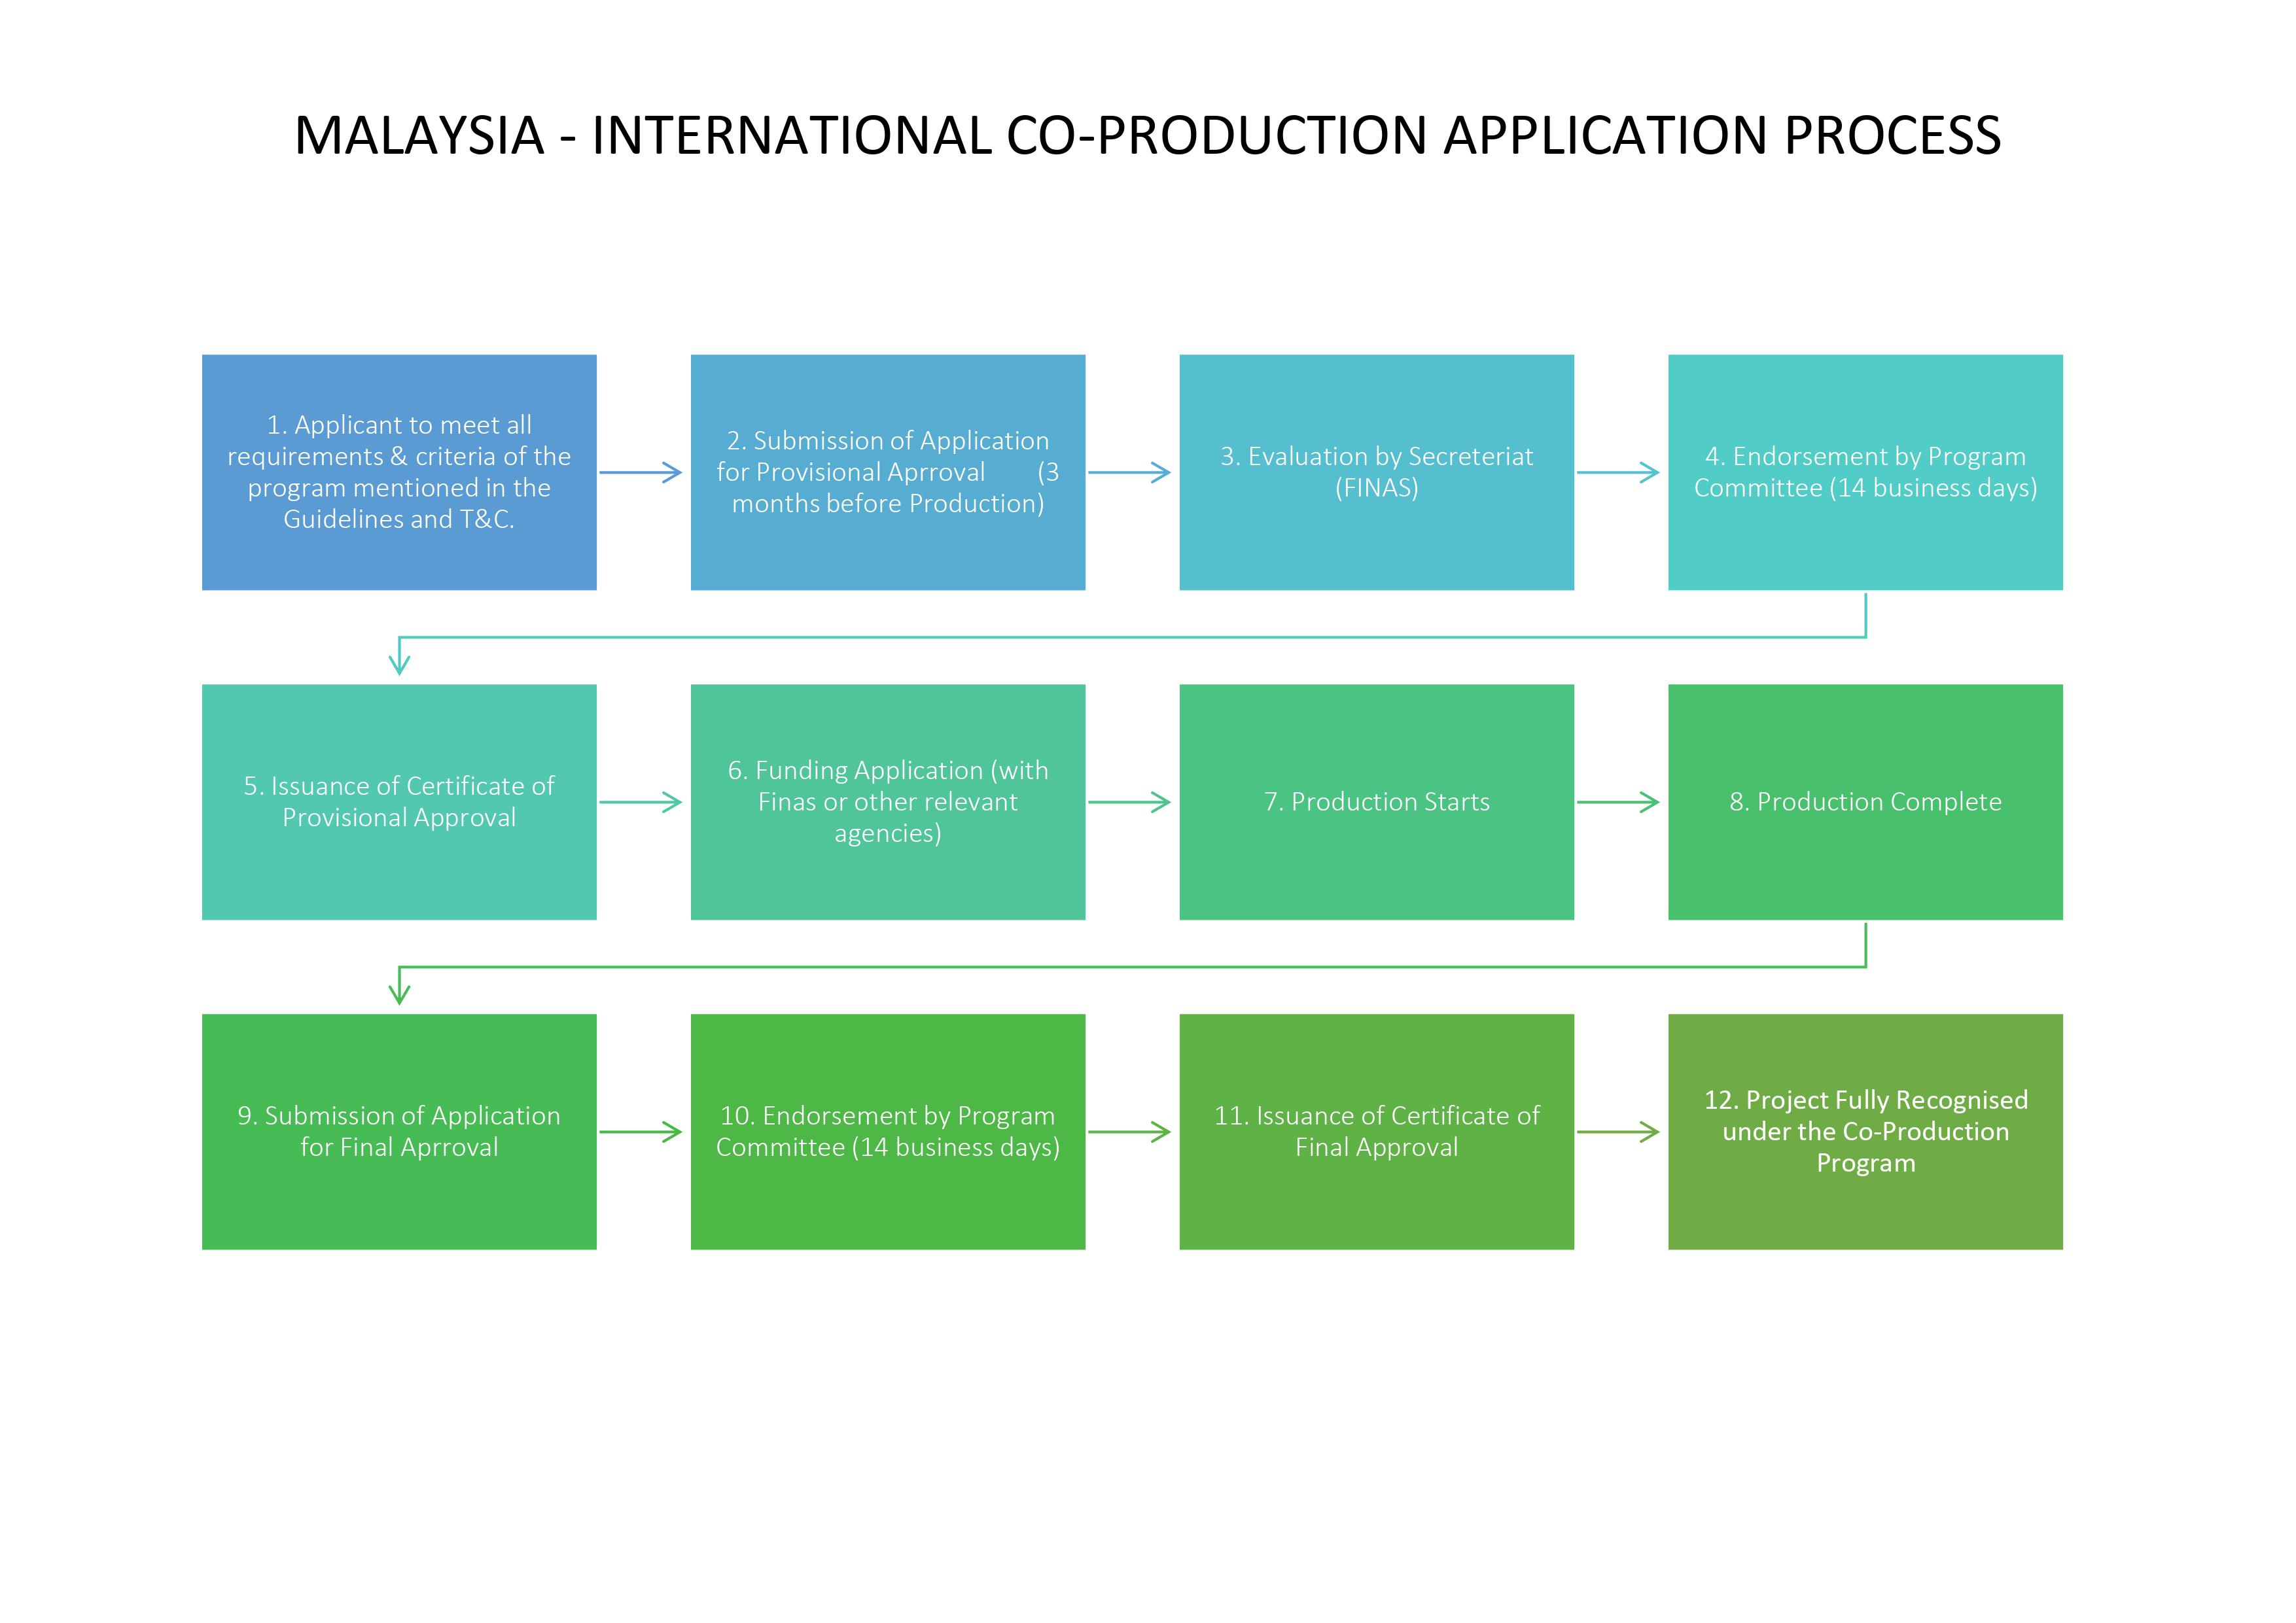Select box '2. Submission of Application for Provisional Aprroval'
Screen dimensions: 2296x1623
coord(888,472)
